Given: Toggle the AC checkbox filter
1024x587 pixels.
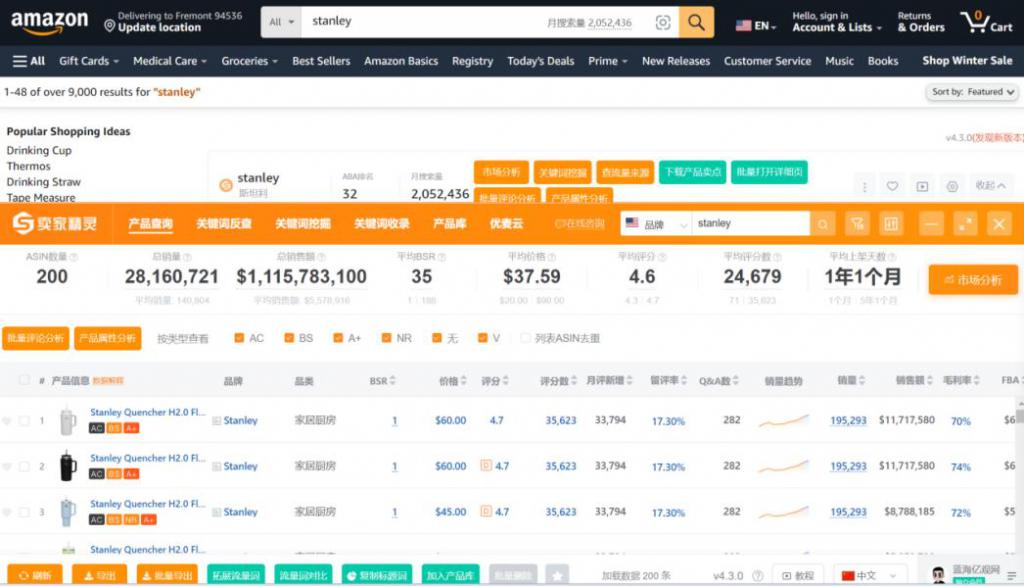Looking at the screenshot, I should (239, 338).
